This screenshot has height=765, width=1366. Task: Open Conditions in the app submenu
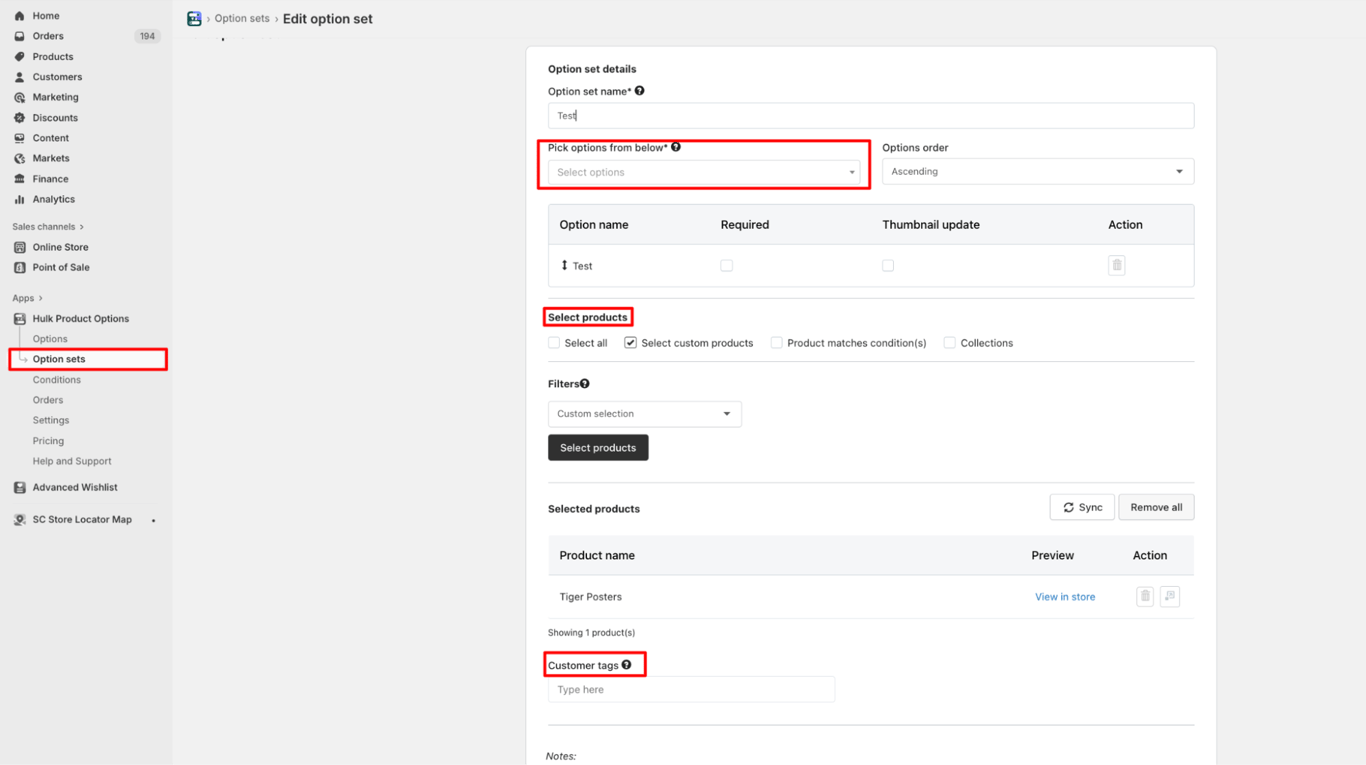[x=57, y=380]
